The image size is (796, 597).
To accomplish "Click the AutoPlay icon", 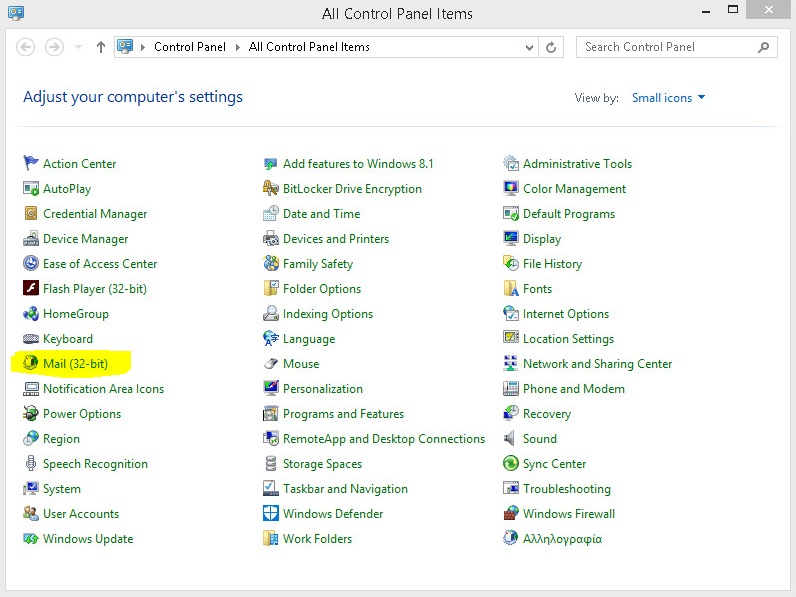I will point(30,188).
